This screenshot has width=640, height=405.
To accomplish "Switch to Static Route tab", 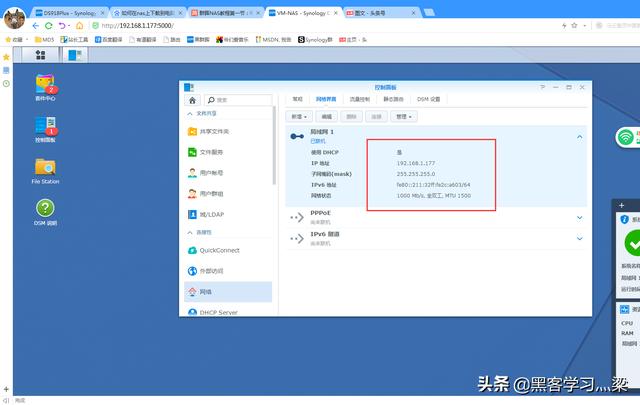I will pyautogui.click(x=393, y=99).
